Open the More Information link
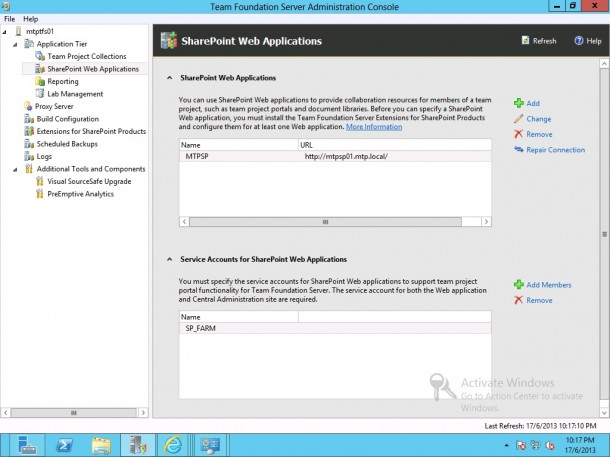Screen dimensions: 610x457 [x=374, y=126]
